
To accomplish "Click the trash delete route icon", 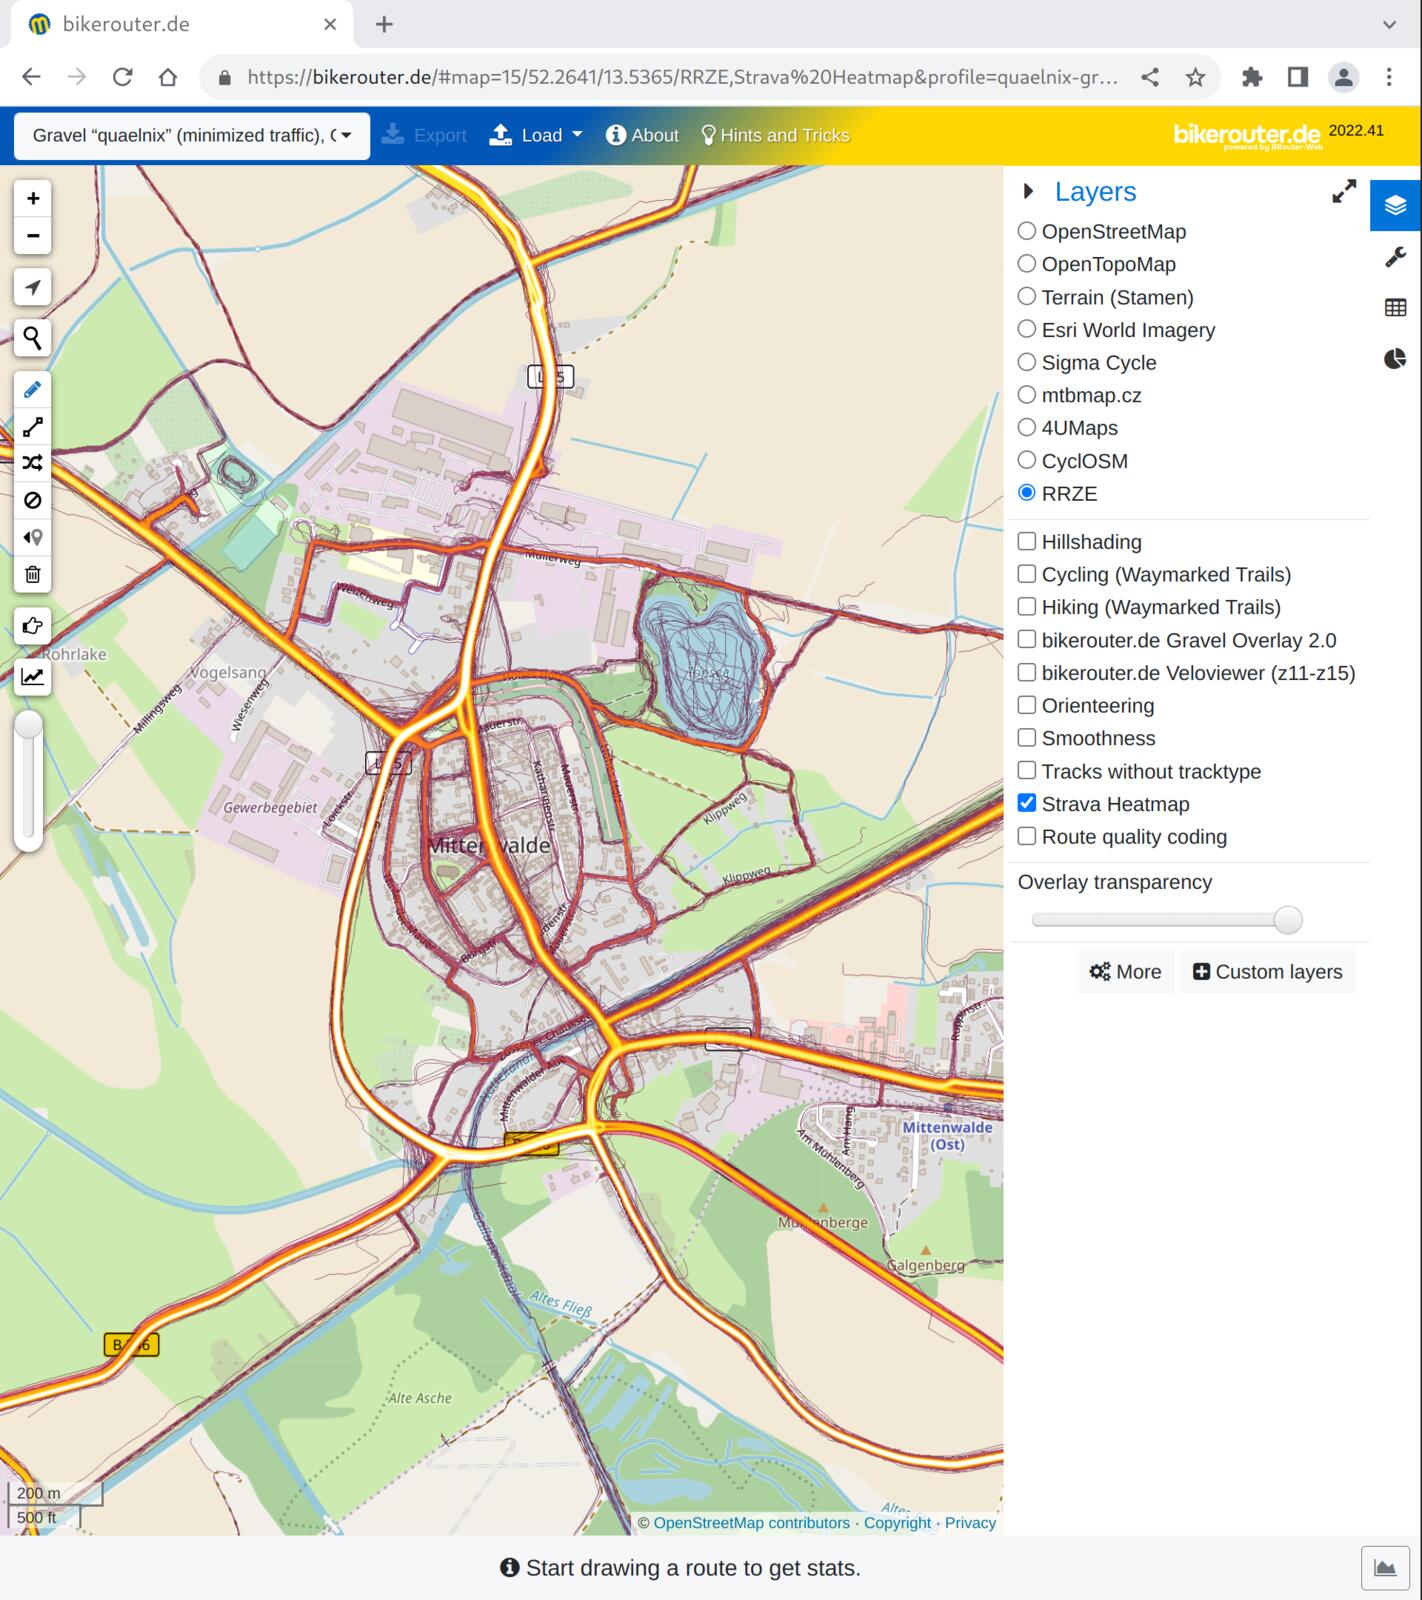I will click(32, 574).
